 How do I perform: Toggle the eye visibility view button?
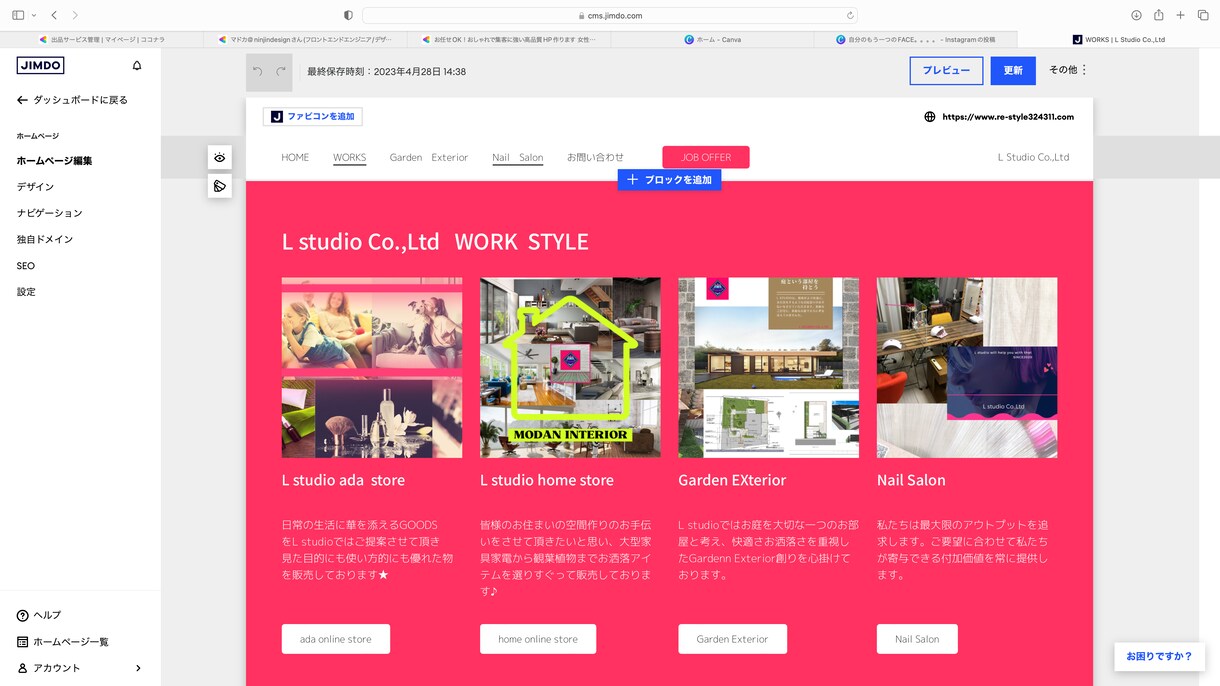220,158
